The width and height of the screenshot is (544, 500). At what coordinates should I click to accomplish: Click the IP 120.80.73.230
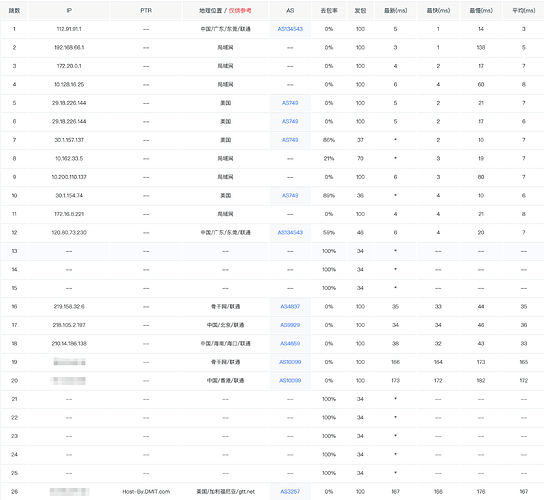(x=69, y=232)
